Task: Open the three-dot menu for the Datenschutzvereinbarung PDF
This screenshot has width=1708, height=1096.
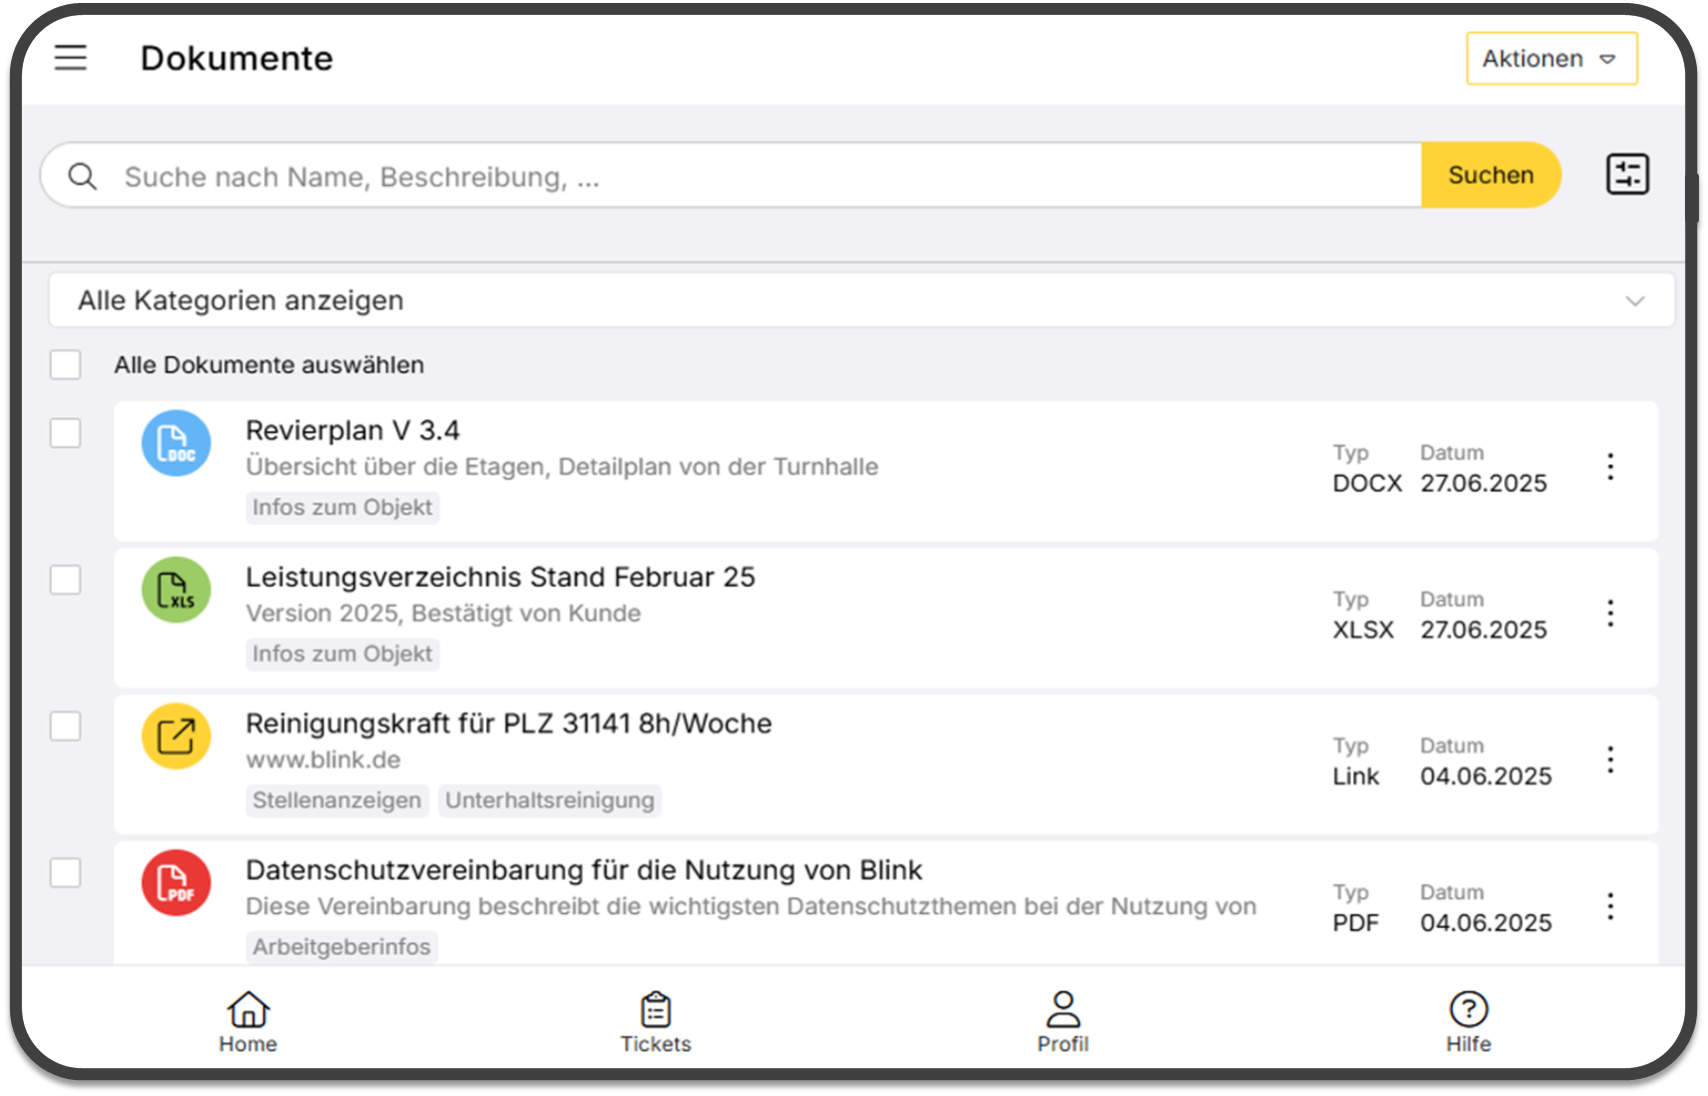Action: (1610, 906)
